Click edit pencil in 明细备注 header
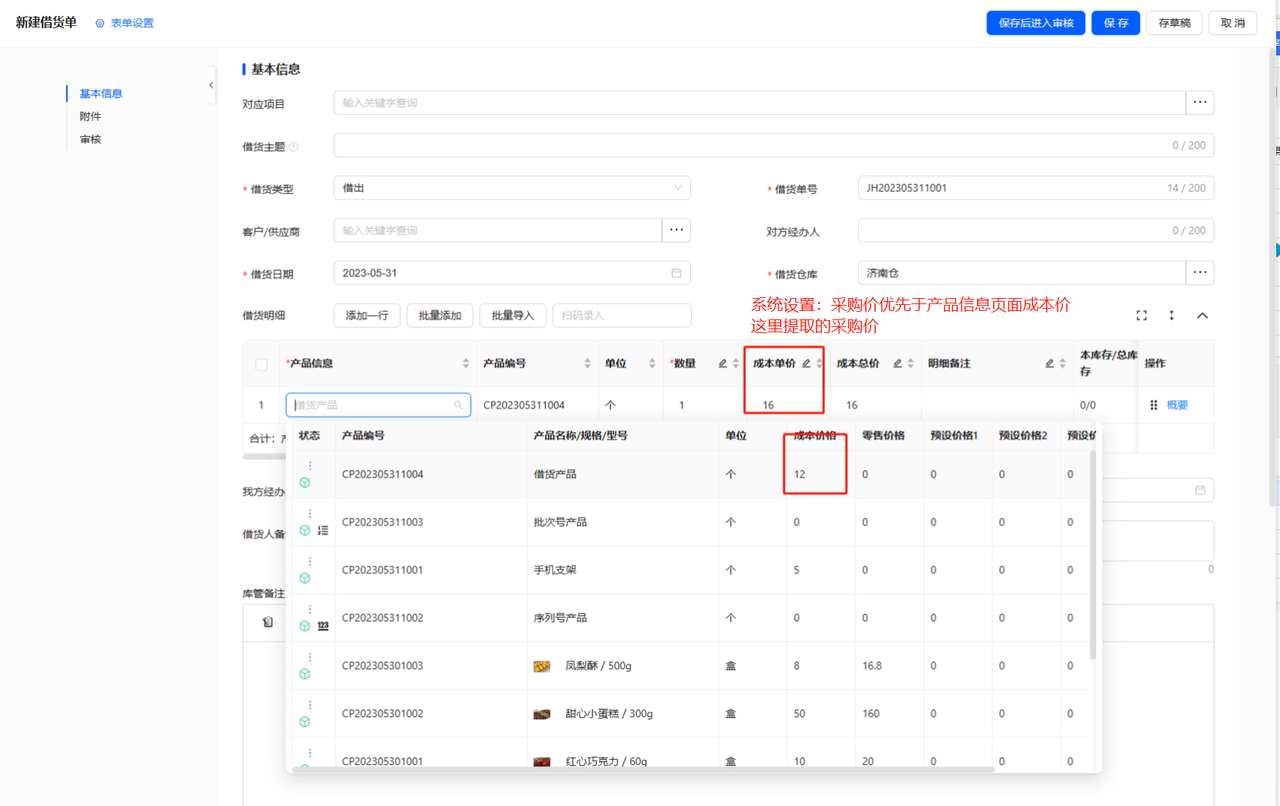 tap(1049, 364)
